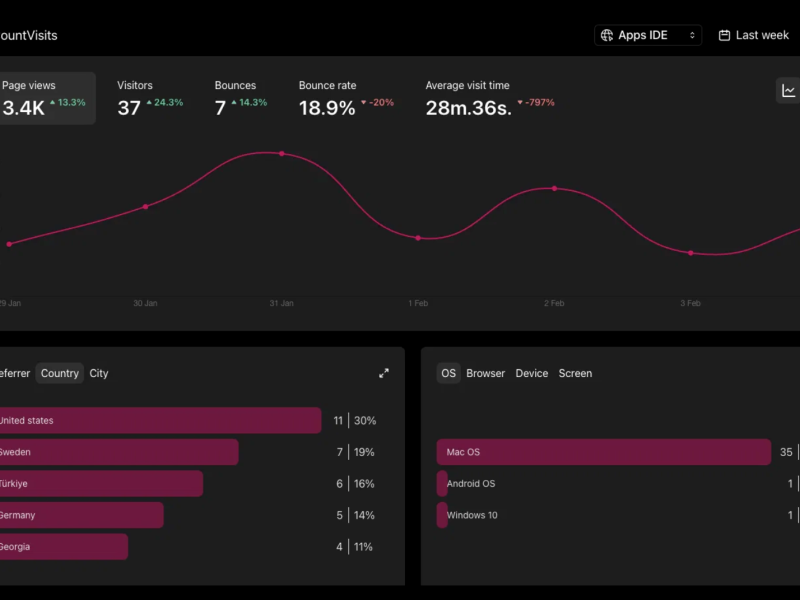Select the Average visit time metric
The height and width of the screenshot is (600, 800).
490,98
